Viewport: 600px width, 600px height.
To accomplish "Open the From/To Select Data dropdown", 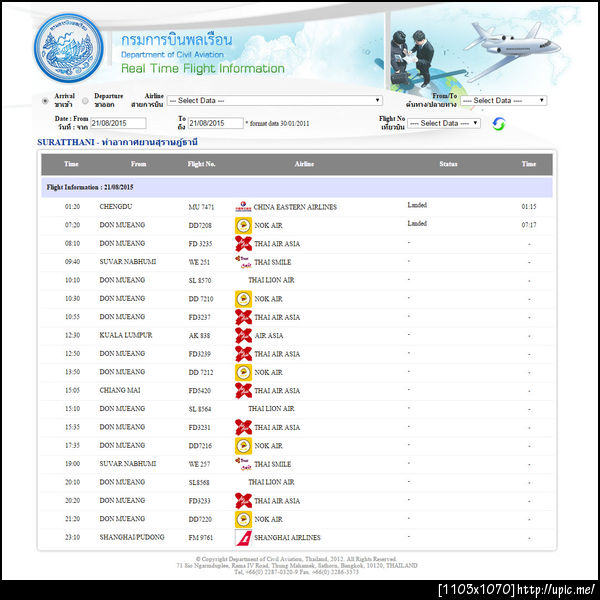I will (504, 101).
